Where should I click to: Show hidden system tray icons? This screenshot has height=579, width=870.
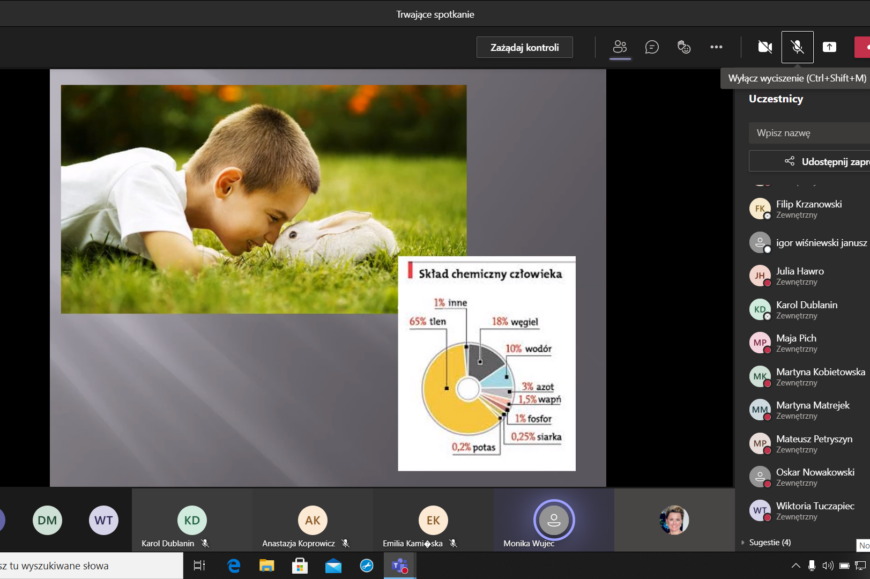(x=796, y=566)
